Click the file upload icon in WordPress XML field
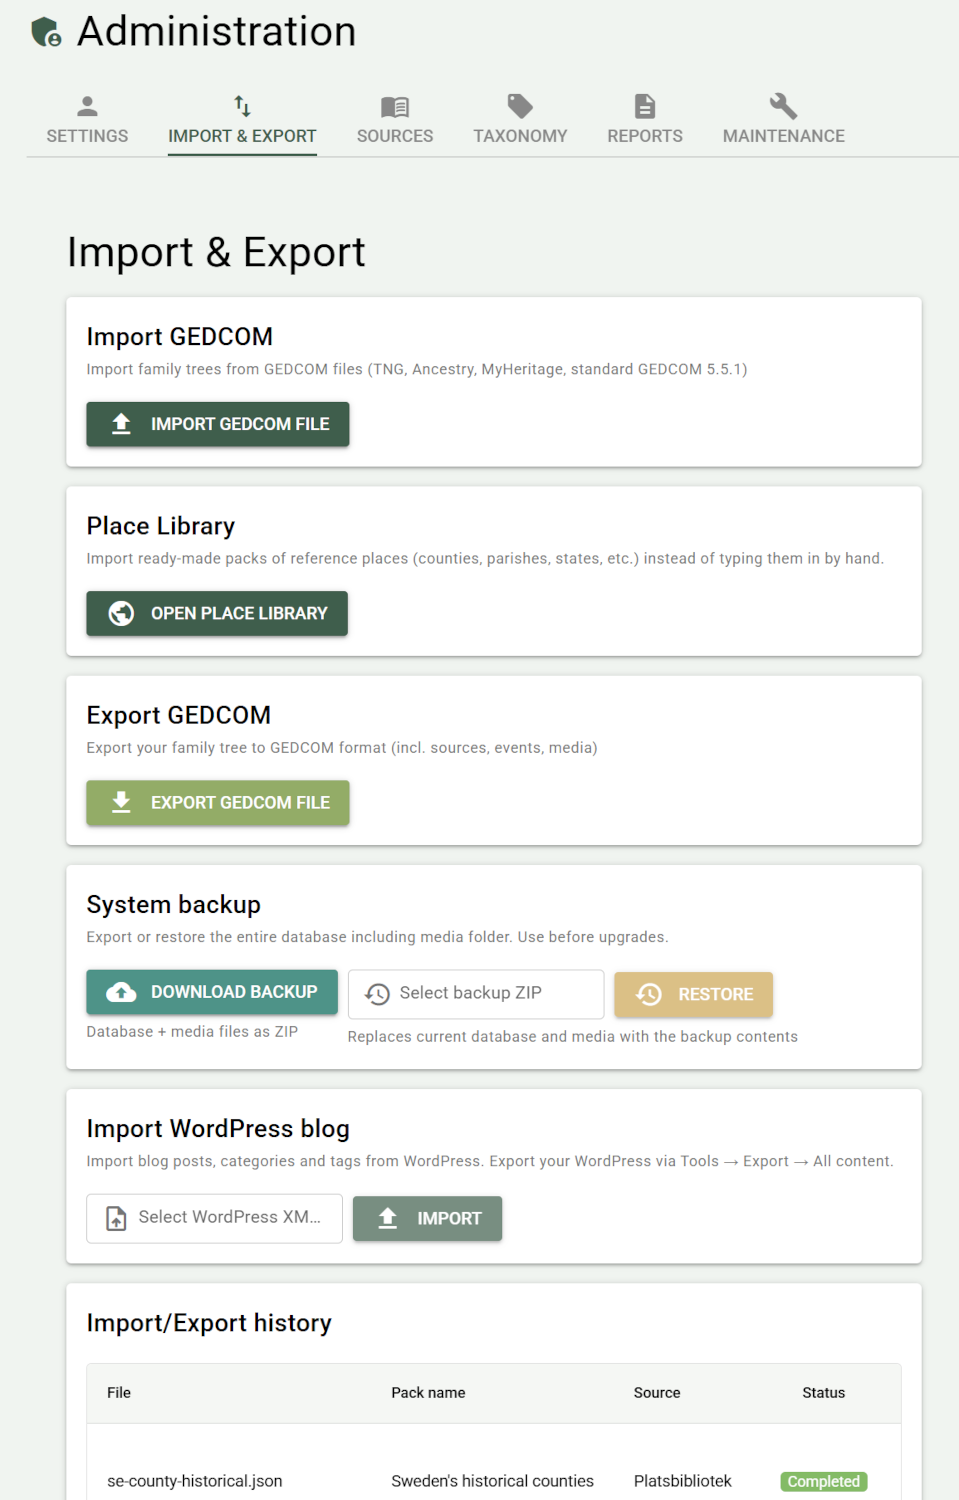This screenshot has width=959, height=1500. (x=116, y=1218)
